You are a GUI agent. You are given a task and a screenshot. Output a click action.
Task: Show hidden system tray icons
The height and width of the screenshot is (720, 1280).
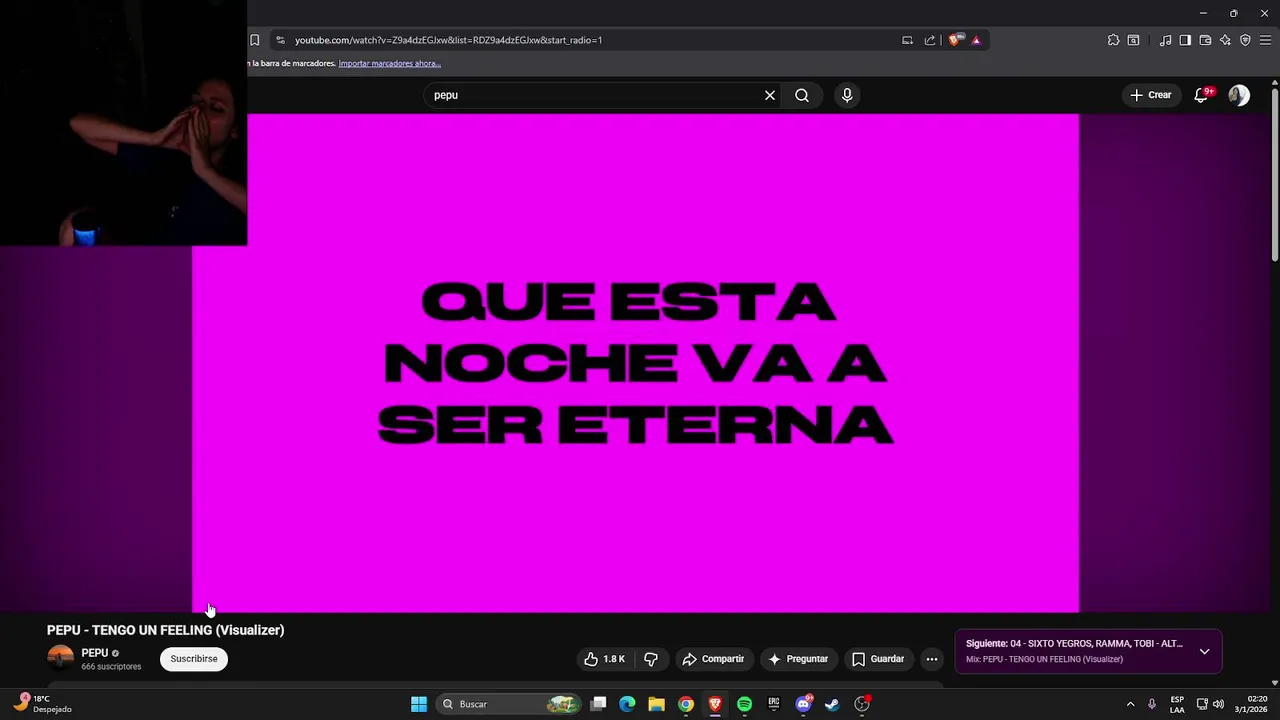[x=1131, y=704]
